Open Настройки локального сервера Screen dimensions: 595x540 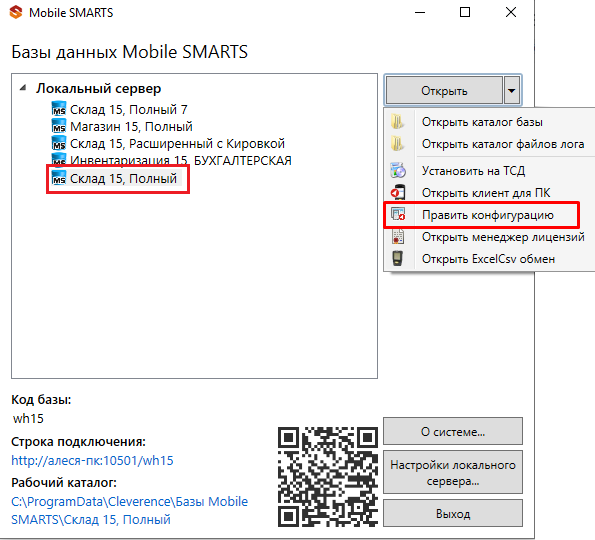point(453,472)
